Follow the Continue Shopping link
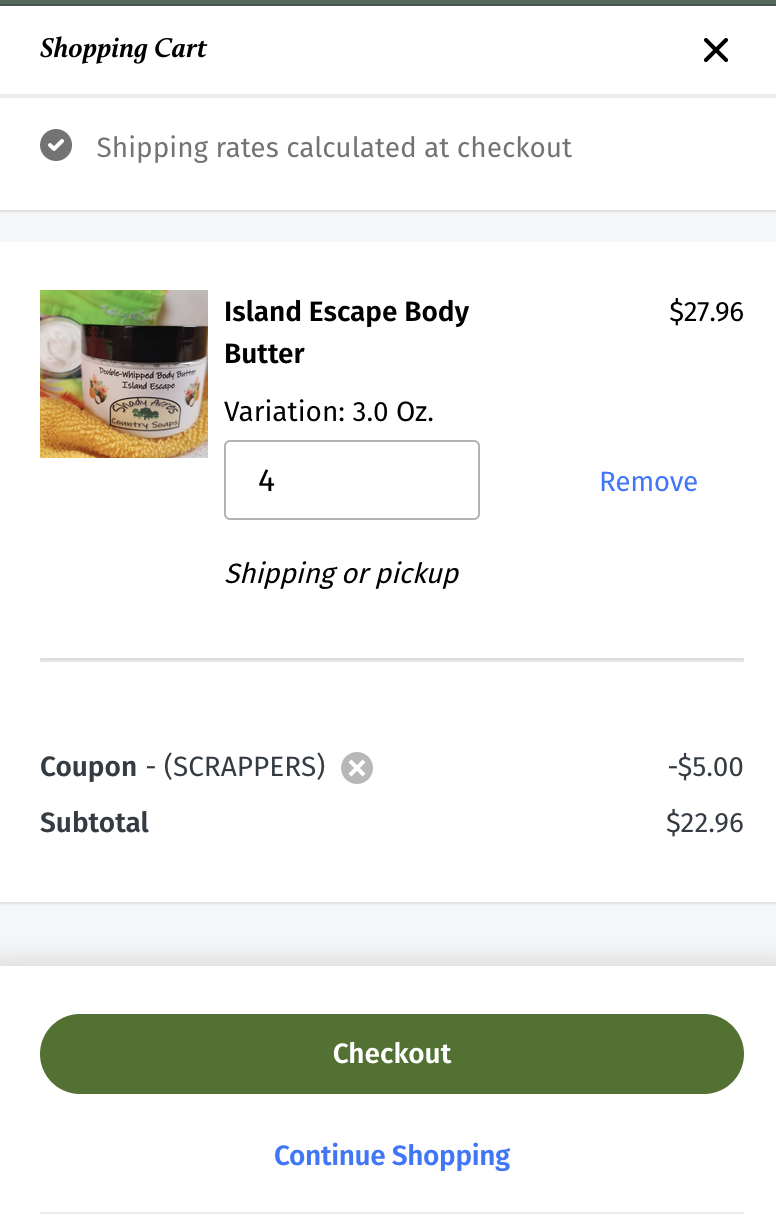The image size is (776, 1216). (x=392, y=1155)
